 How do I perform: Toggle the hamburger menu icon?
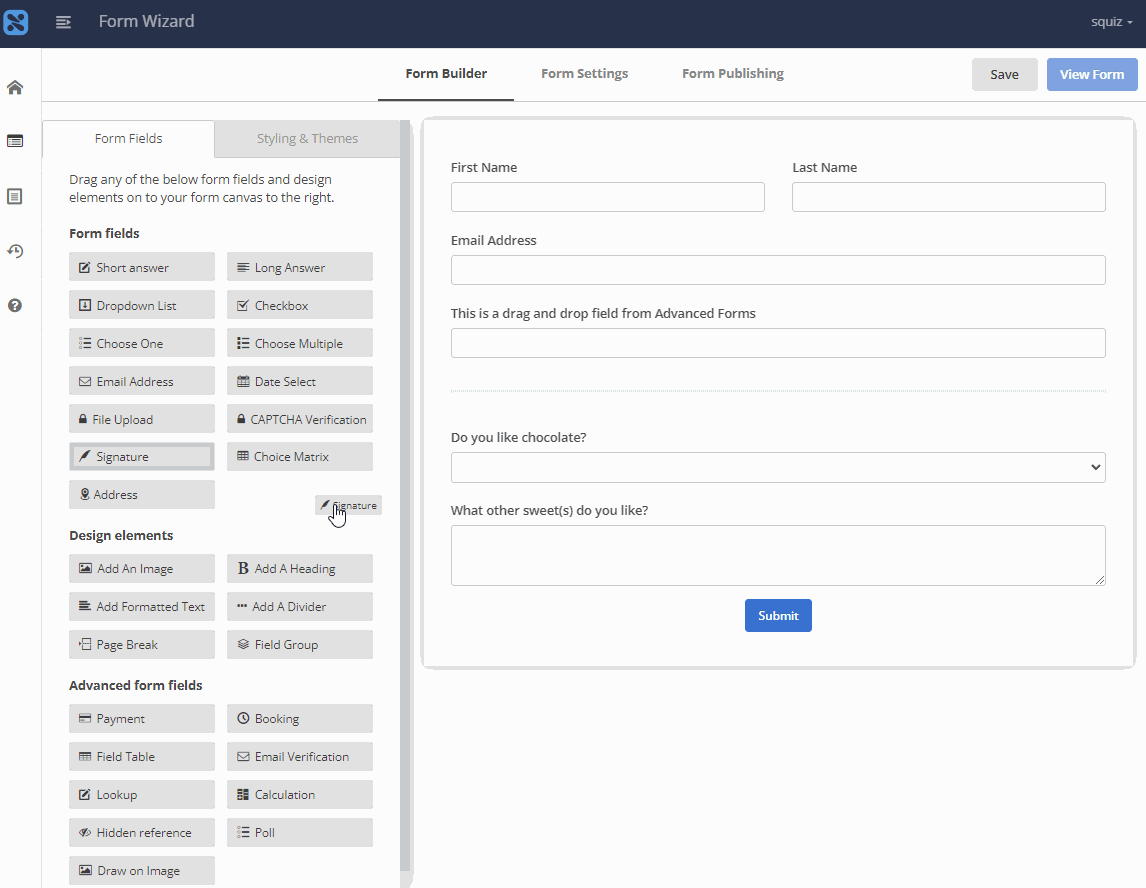(x=64, y=22)
